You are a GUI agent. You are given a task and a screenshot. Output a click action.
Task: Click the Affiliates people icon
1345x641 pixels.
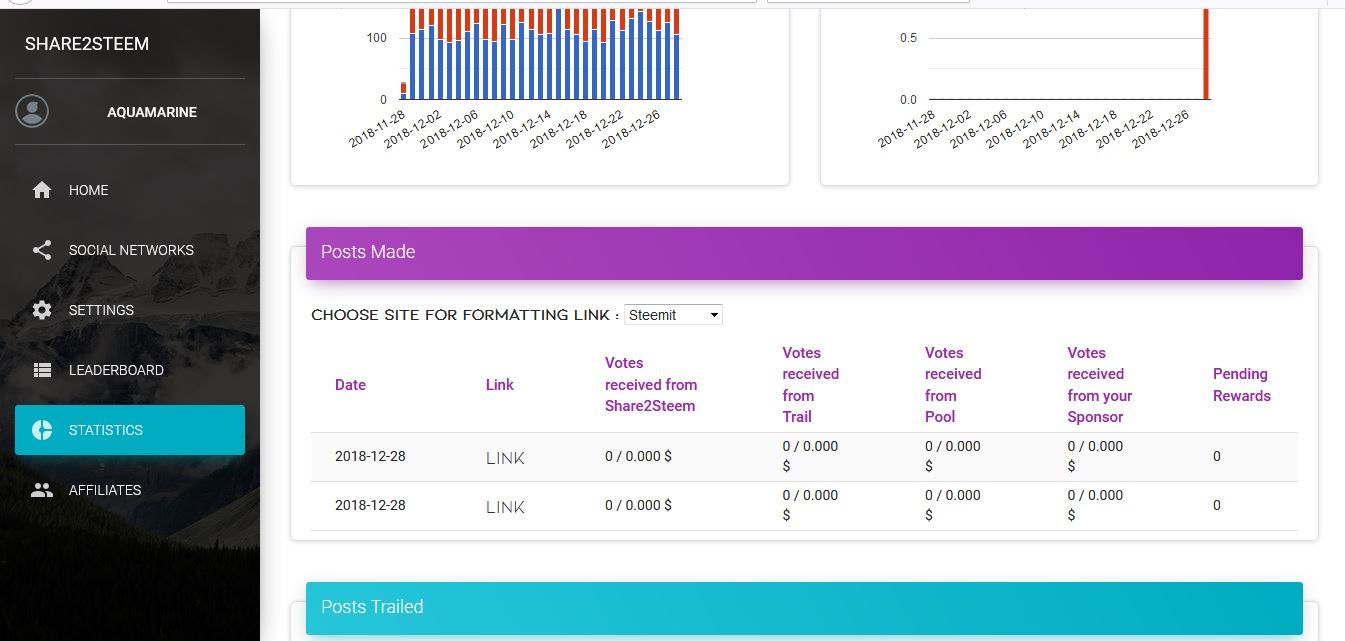point(42,490)
